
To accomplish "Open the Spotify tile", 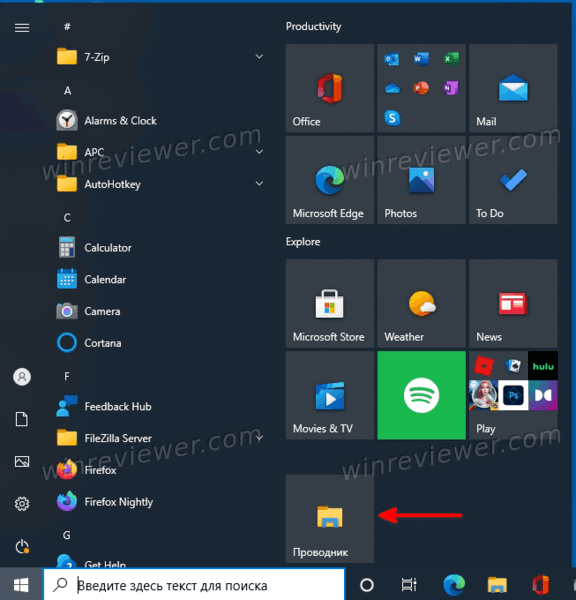I will coord(421,395).
